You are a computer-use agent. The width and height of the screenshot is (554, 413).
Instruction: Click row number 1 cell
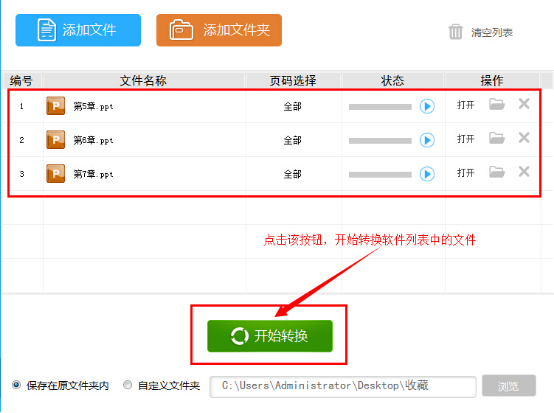22,106
